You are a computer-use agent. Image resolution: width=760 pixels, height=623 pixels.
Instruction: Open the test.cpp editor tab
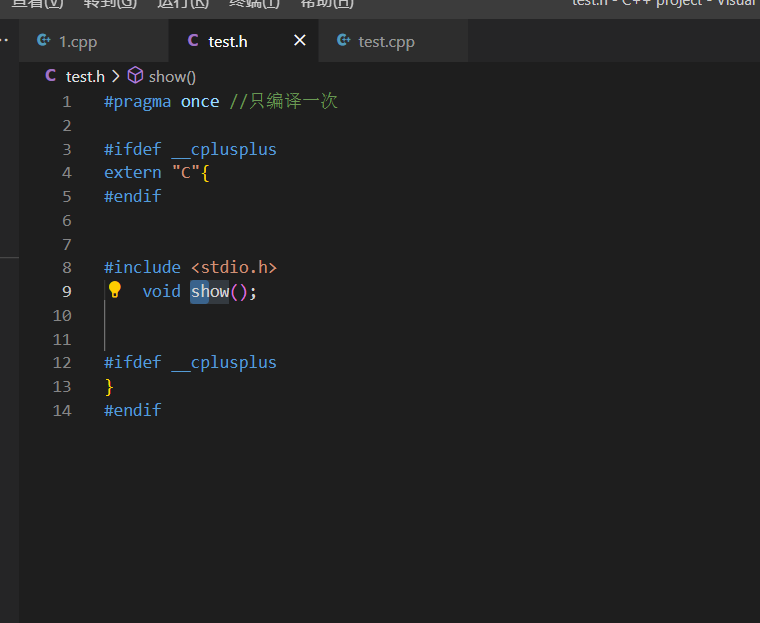(x=386, y=42)
